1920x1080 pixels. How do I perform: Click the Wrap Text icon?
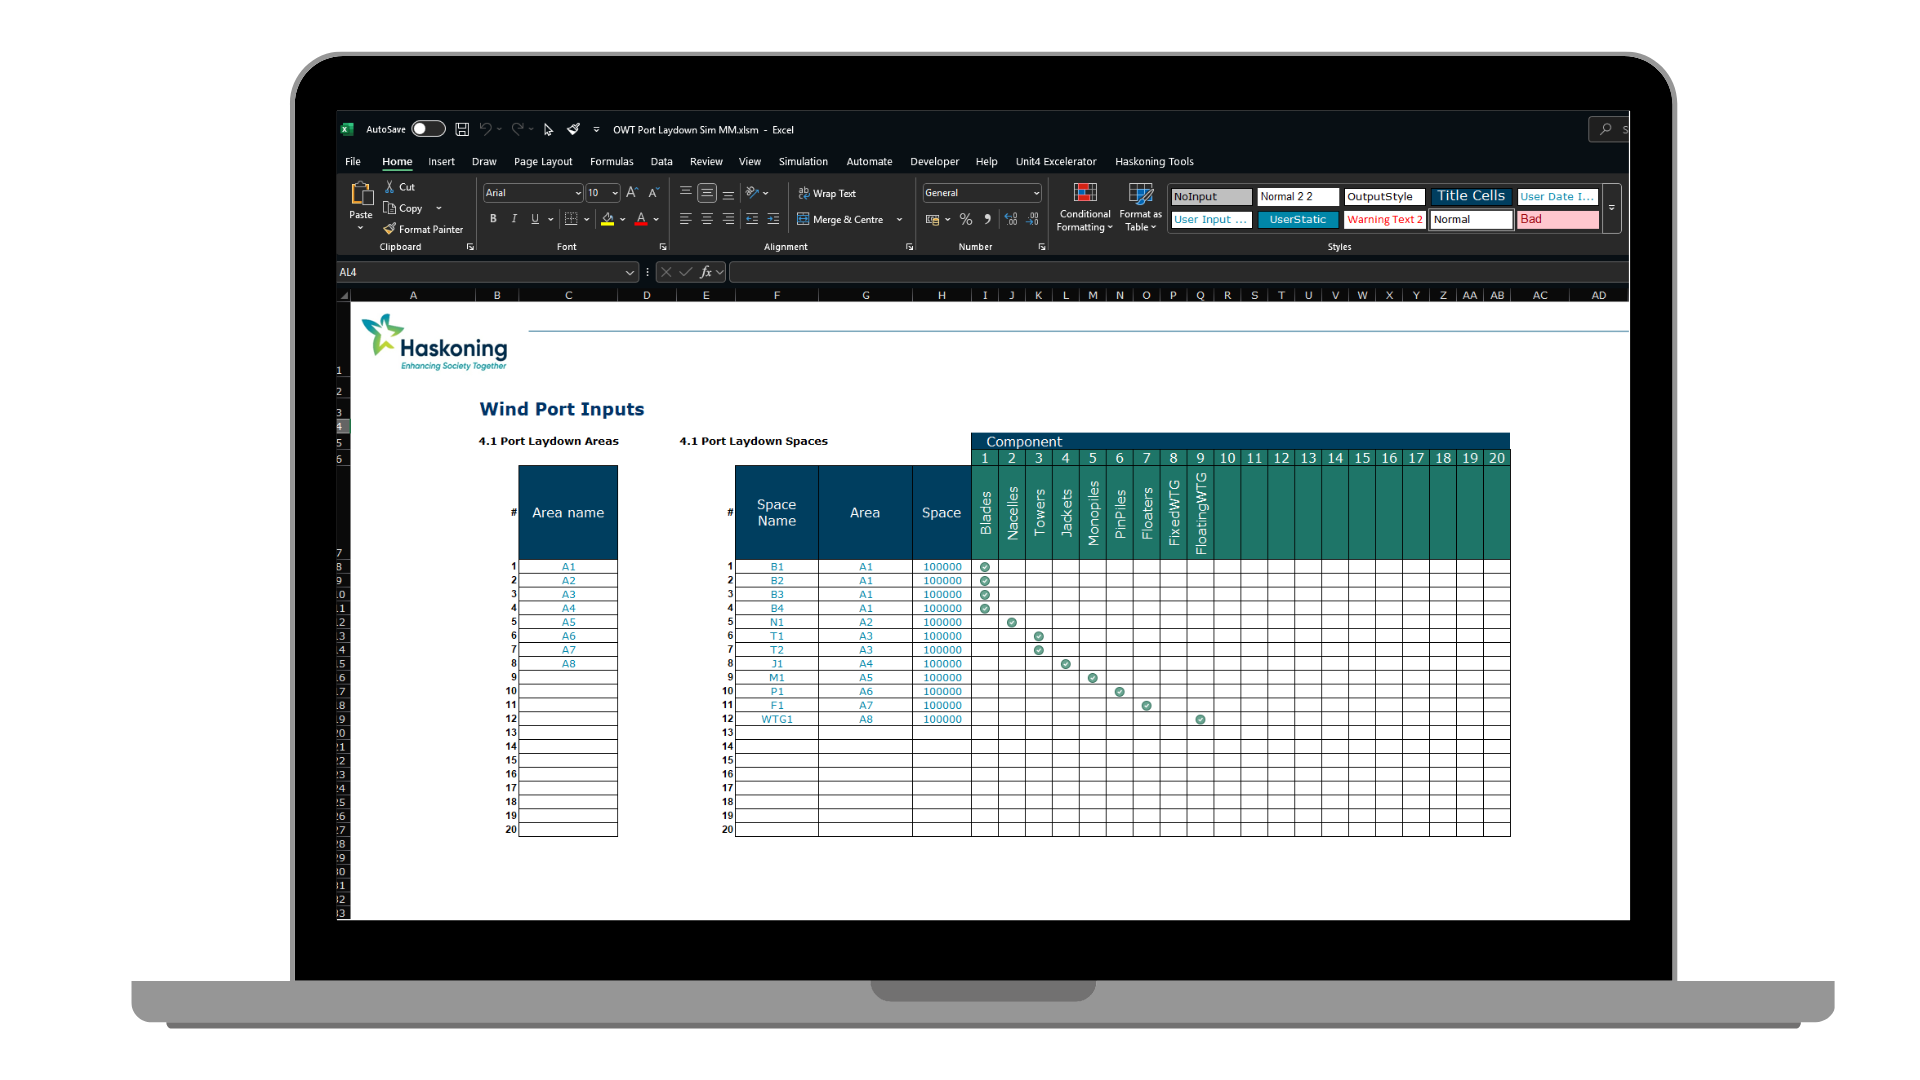pyautogui.click(x=806, y=193)
